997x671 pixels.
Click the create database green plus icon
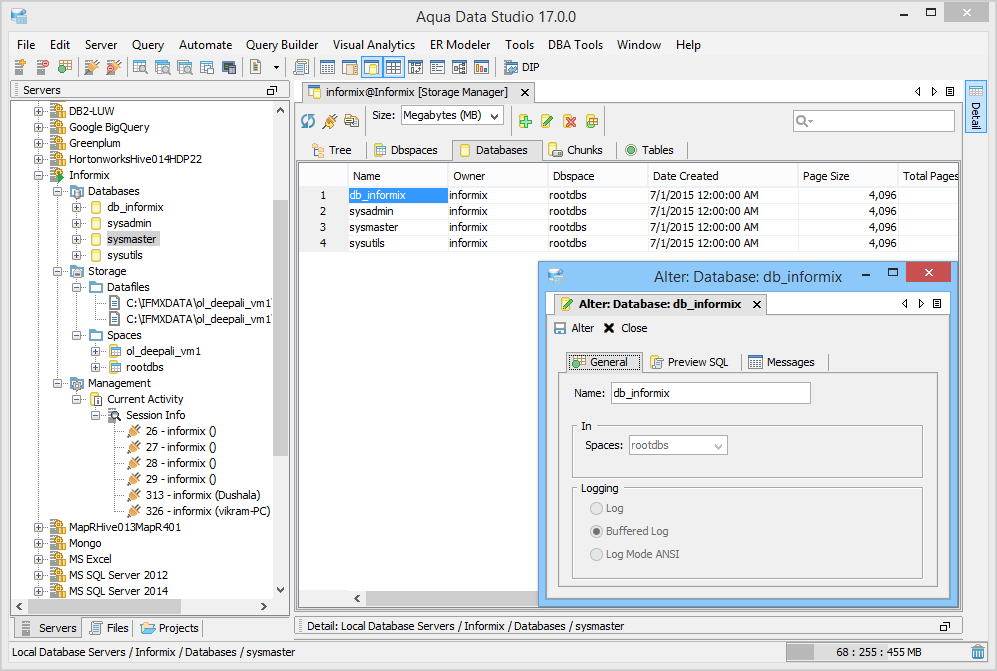coord(525,121)
